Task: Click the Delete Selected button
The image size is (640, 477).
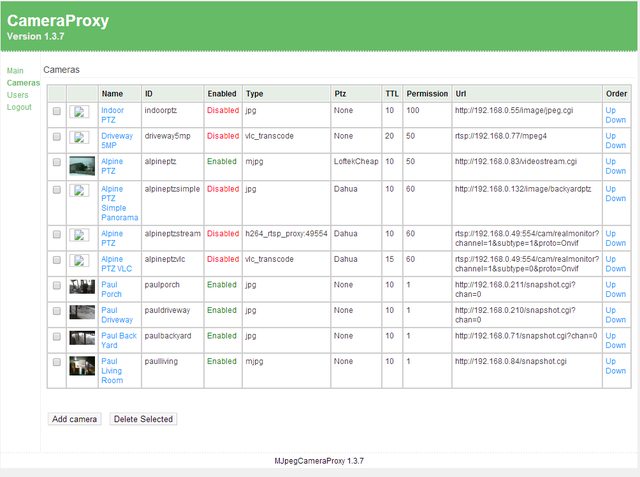Action: pyautogui.click(x=143, y=419)
